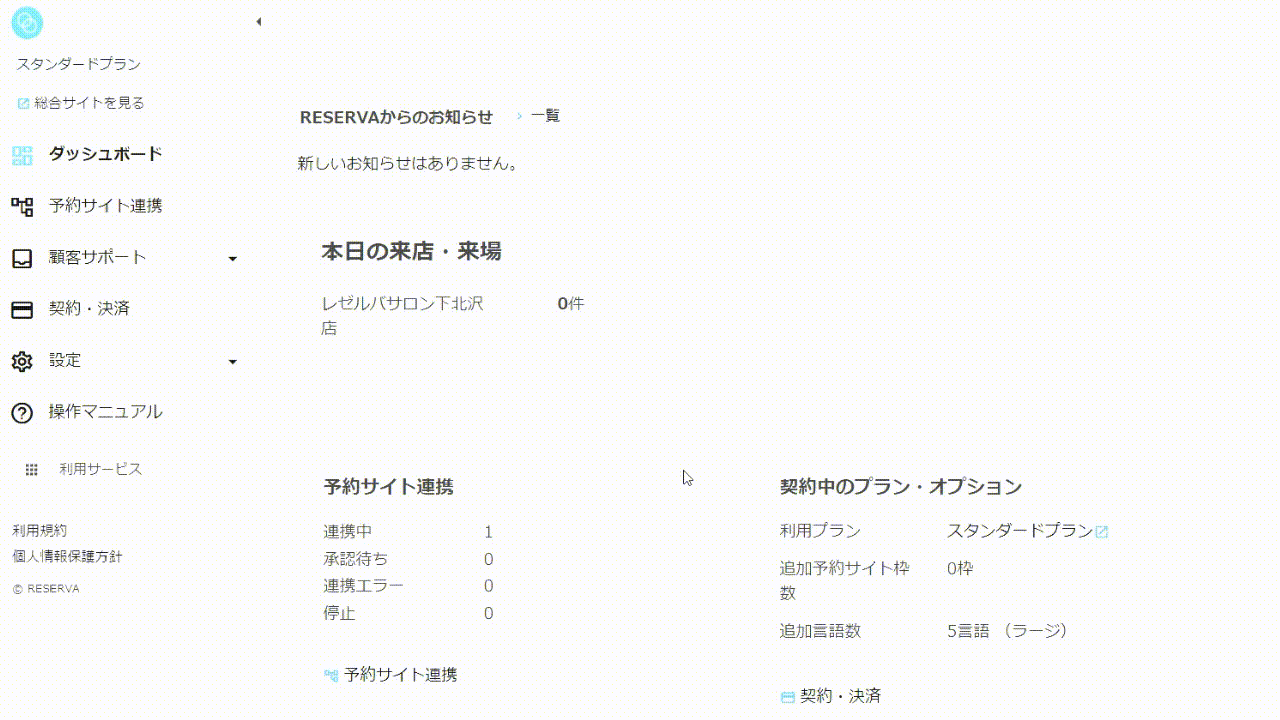
Task: Click the RESERVA logo icon
Action: pos(26,22)
